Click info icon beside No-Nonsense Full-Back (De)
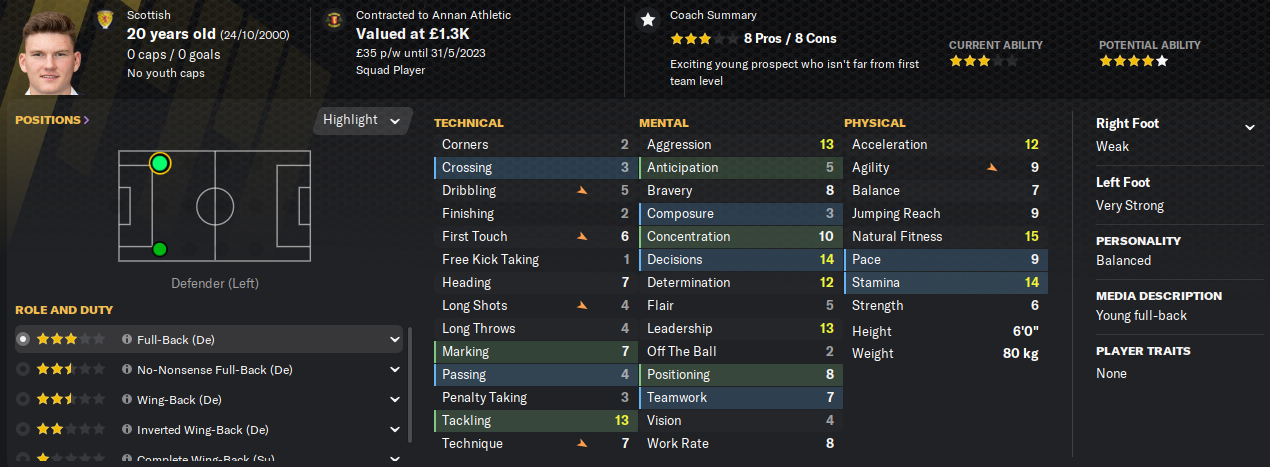The height and width of the screenshot is (467, 1270). [x=127, y=369]
